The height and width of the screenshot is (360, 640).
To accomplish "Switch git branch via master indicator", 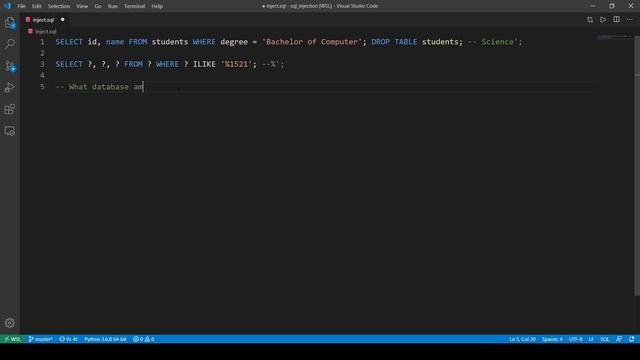I will (x=40, y=339).
